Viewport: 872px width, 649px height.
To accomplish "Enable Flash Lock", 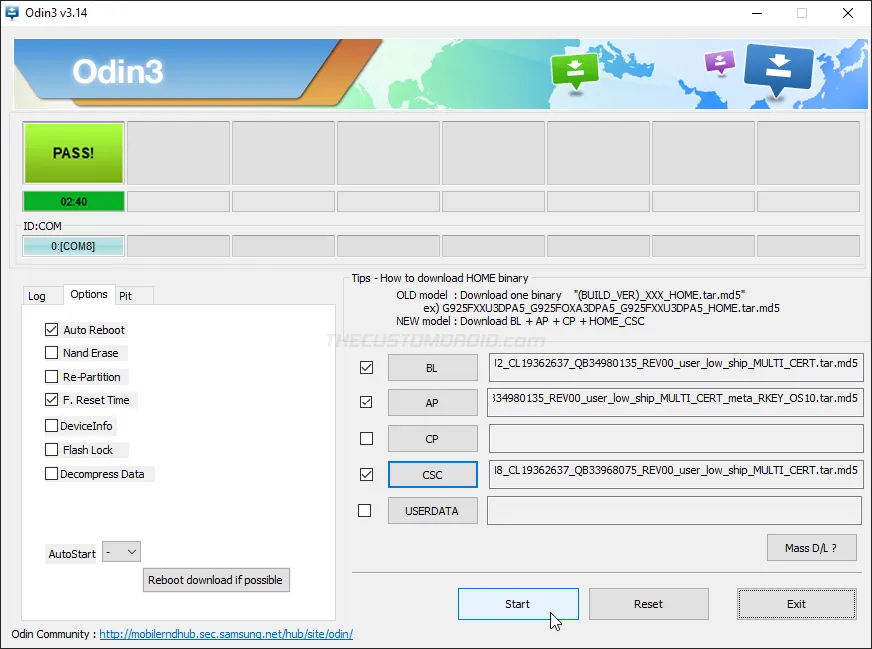I will tap(52, 449).
